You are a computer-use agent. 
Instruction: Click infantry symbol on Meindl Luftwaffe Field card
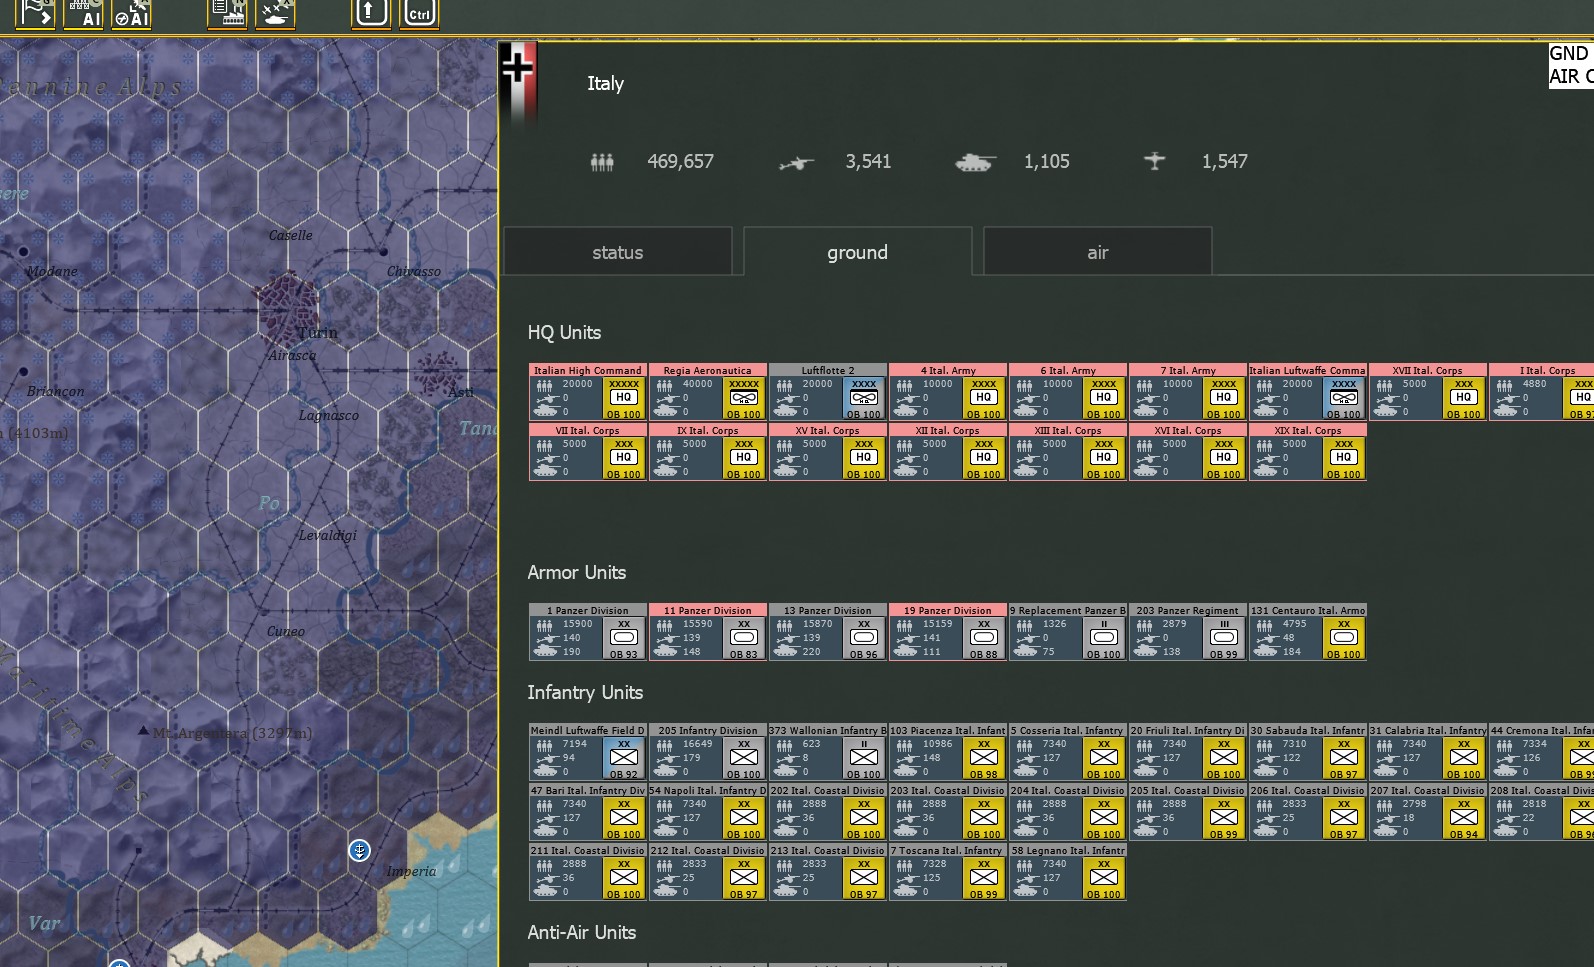(x=624, y=757)
